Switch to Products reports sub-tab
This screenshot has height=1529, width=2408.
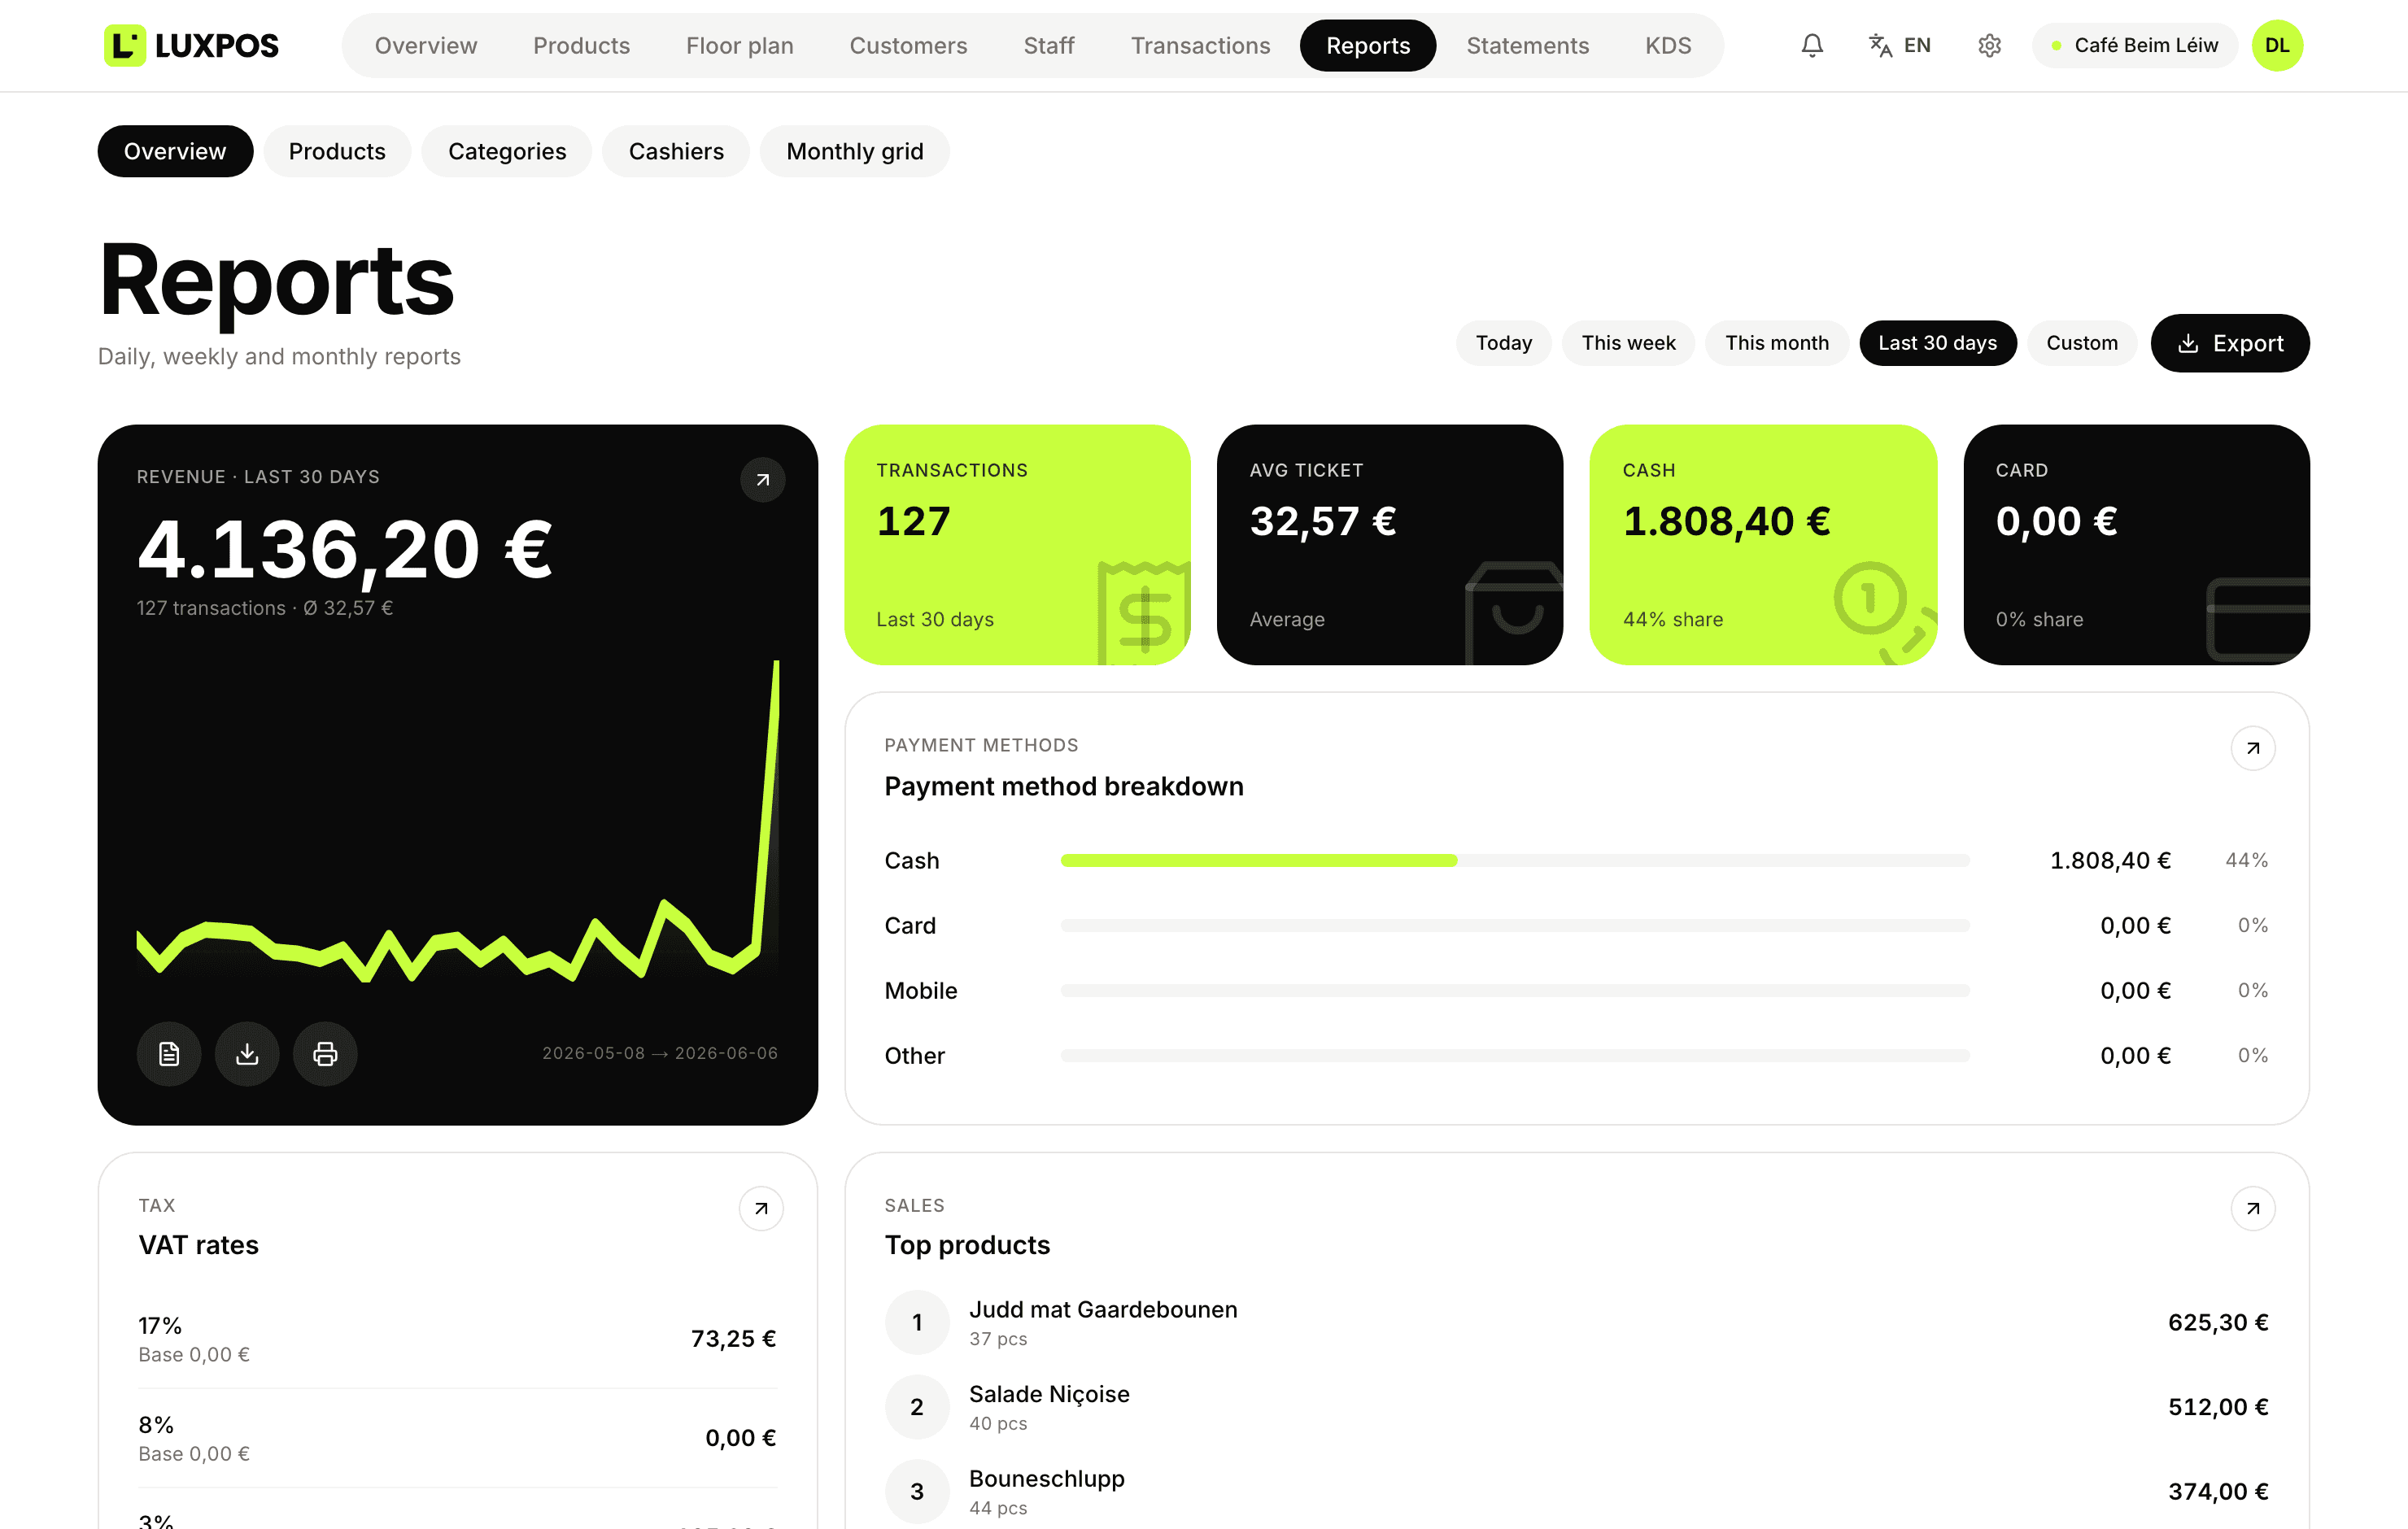(x=337, y=151)
